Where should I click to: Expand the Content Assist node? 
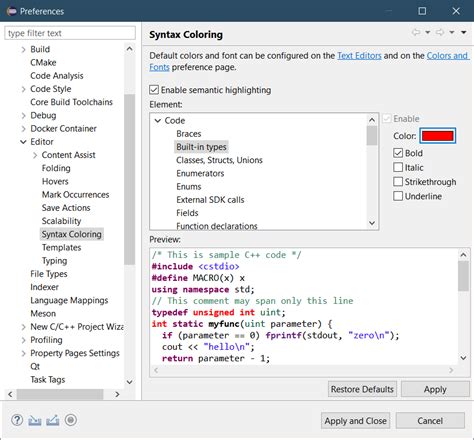point(35,155)
